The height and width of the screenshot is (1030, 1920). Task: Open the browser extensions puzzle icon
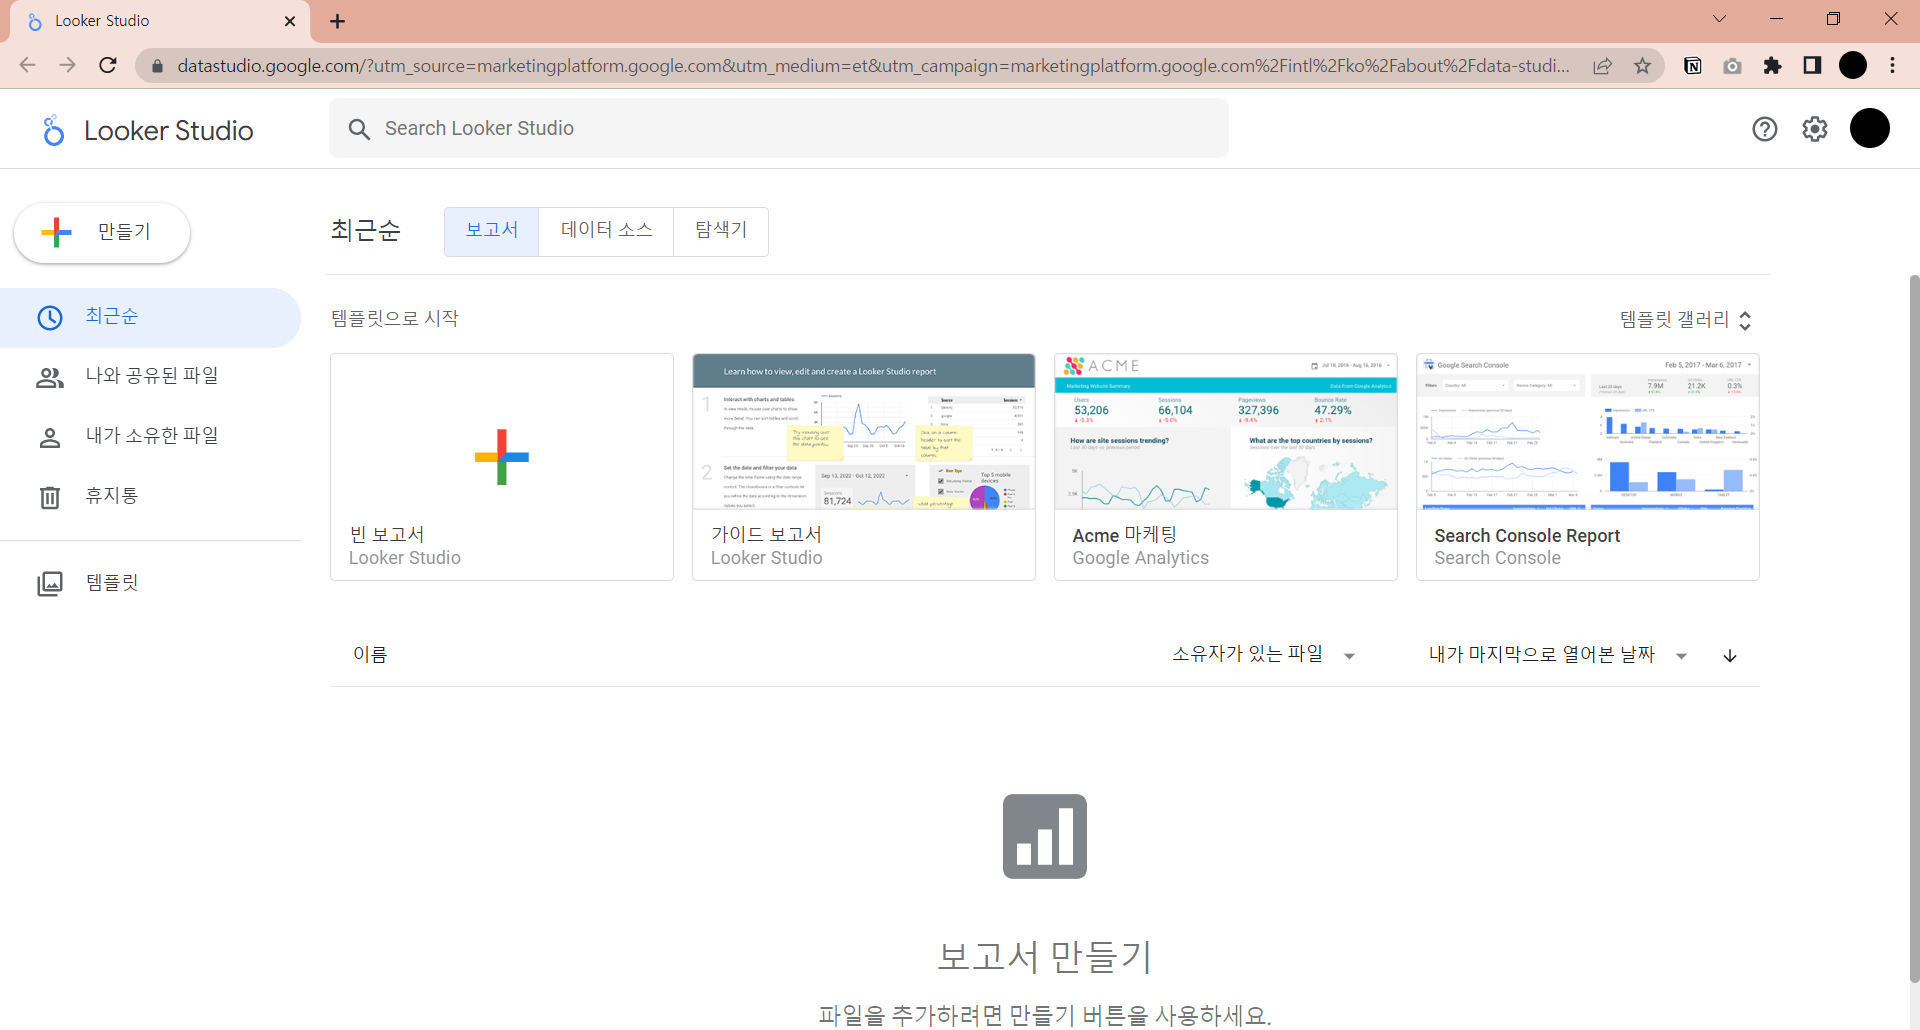(1772, 65)
